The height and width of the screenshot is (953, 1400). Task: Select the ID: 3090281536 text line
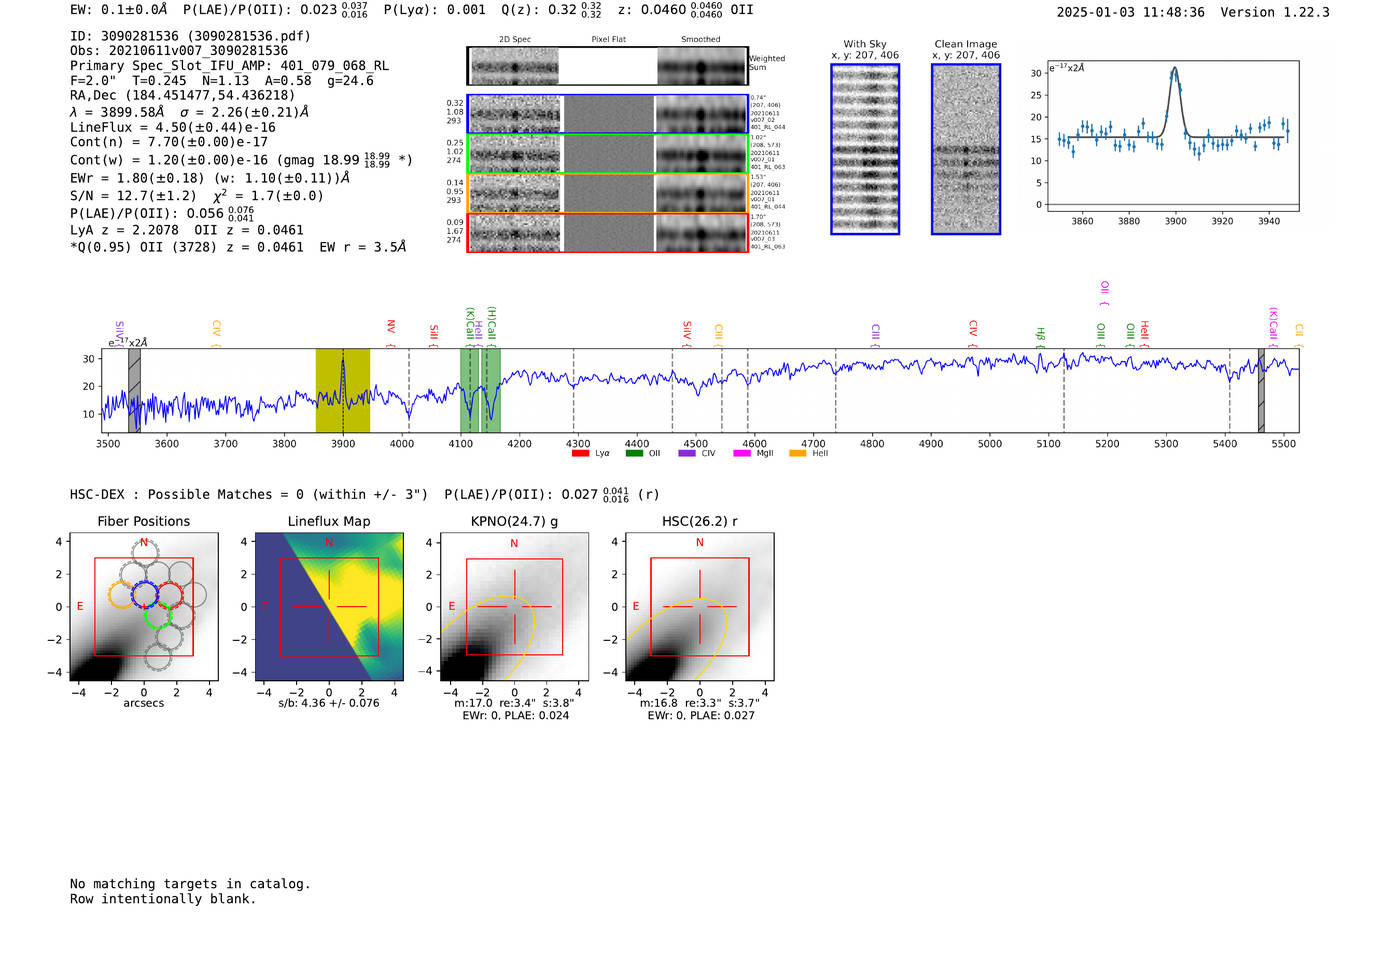[x=190, y=36]
